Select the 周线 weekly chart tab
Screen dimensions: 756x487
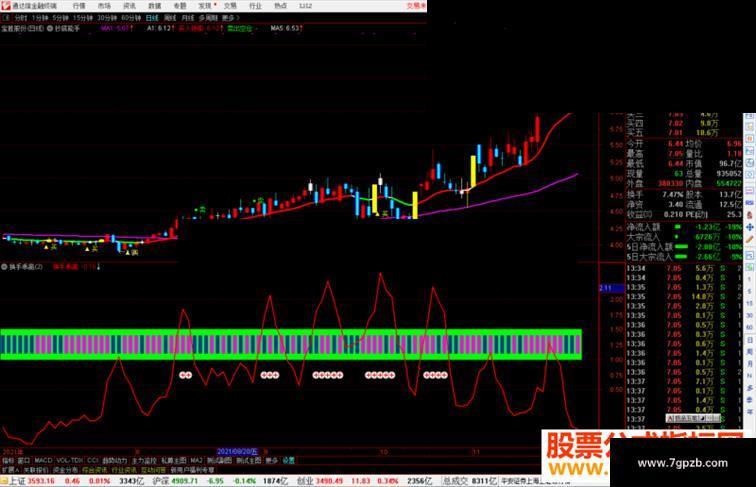pyautogui.click(x=170, y=18)
